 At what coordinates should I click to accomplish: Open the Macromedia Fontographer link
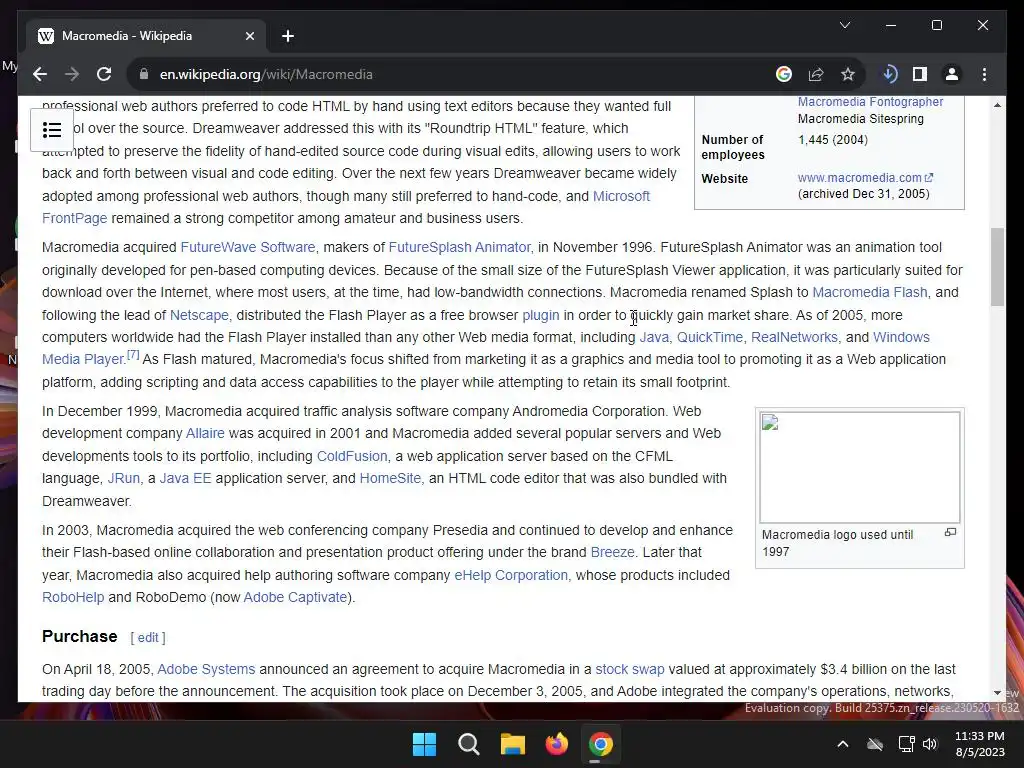click(x=870, y=102)
